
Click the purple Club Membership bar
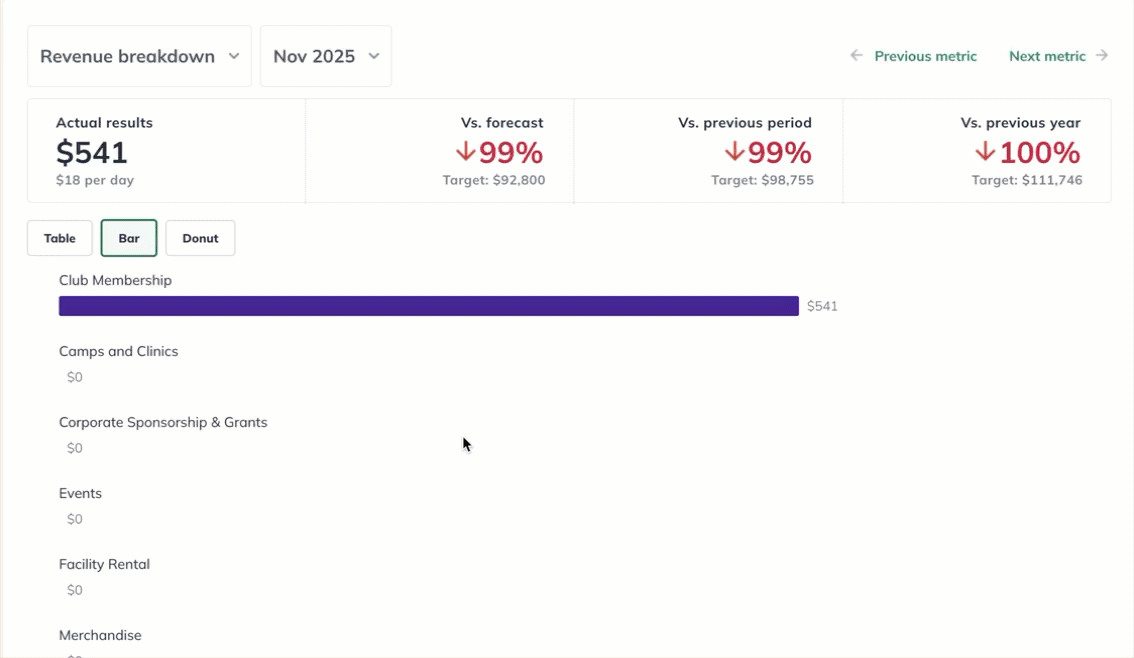[x=428, y=306]
